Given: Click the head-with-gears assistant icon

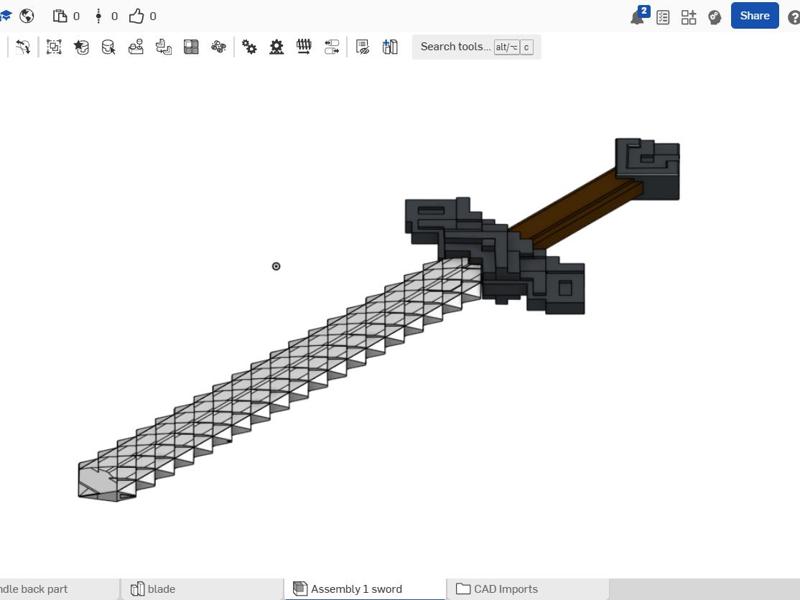Looking at the screenshot, I should 715,17.
